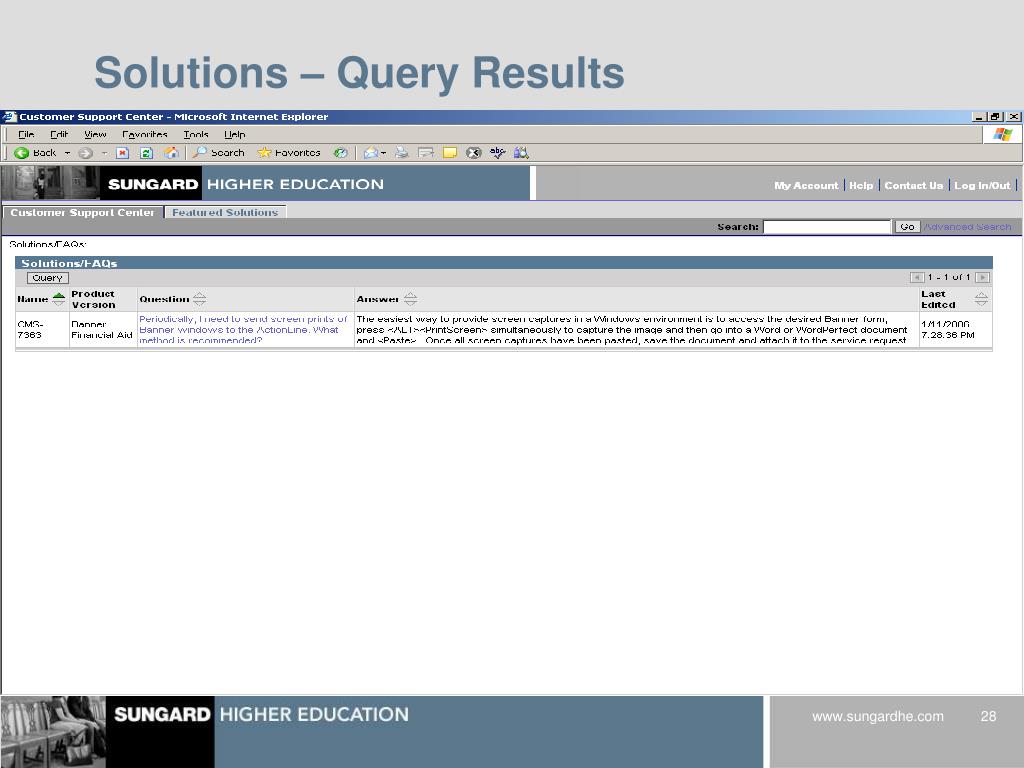Click the Back toolbar button
Image resolution: width=1024 pixels, height=768 pixels.
pyautogui.click(x=35, y=153)
